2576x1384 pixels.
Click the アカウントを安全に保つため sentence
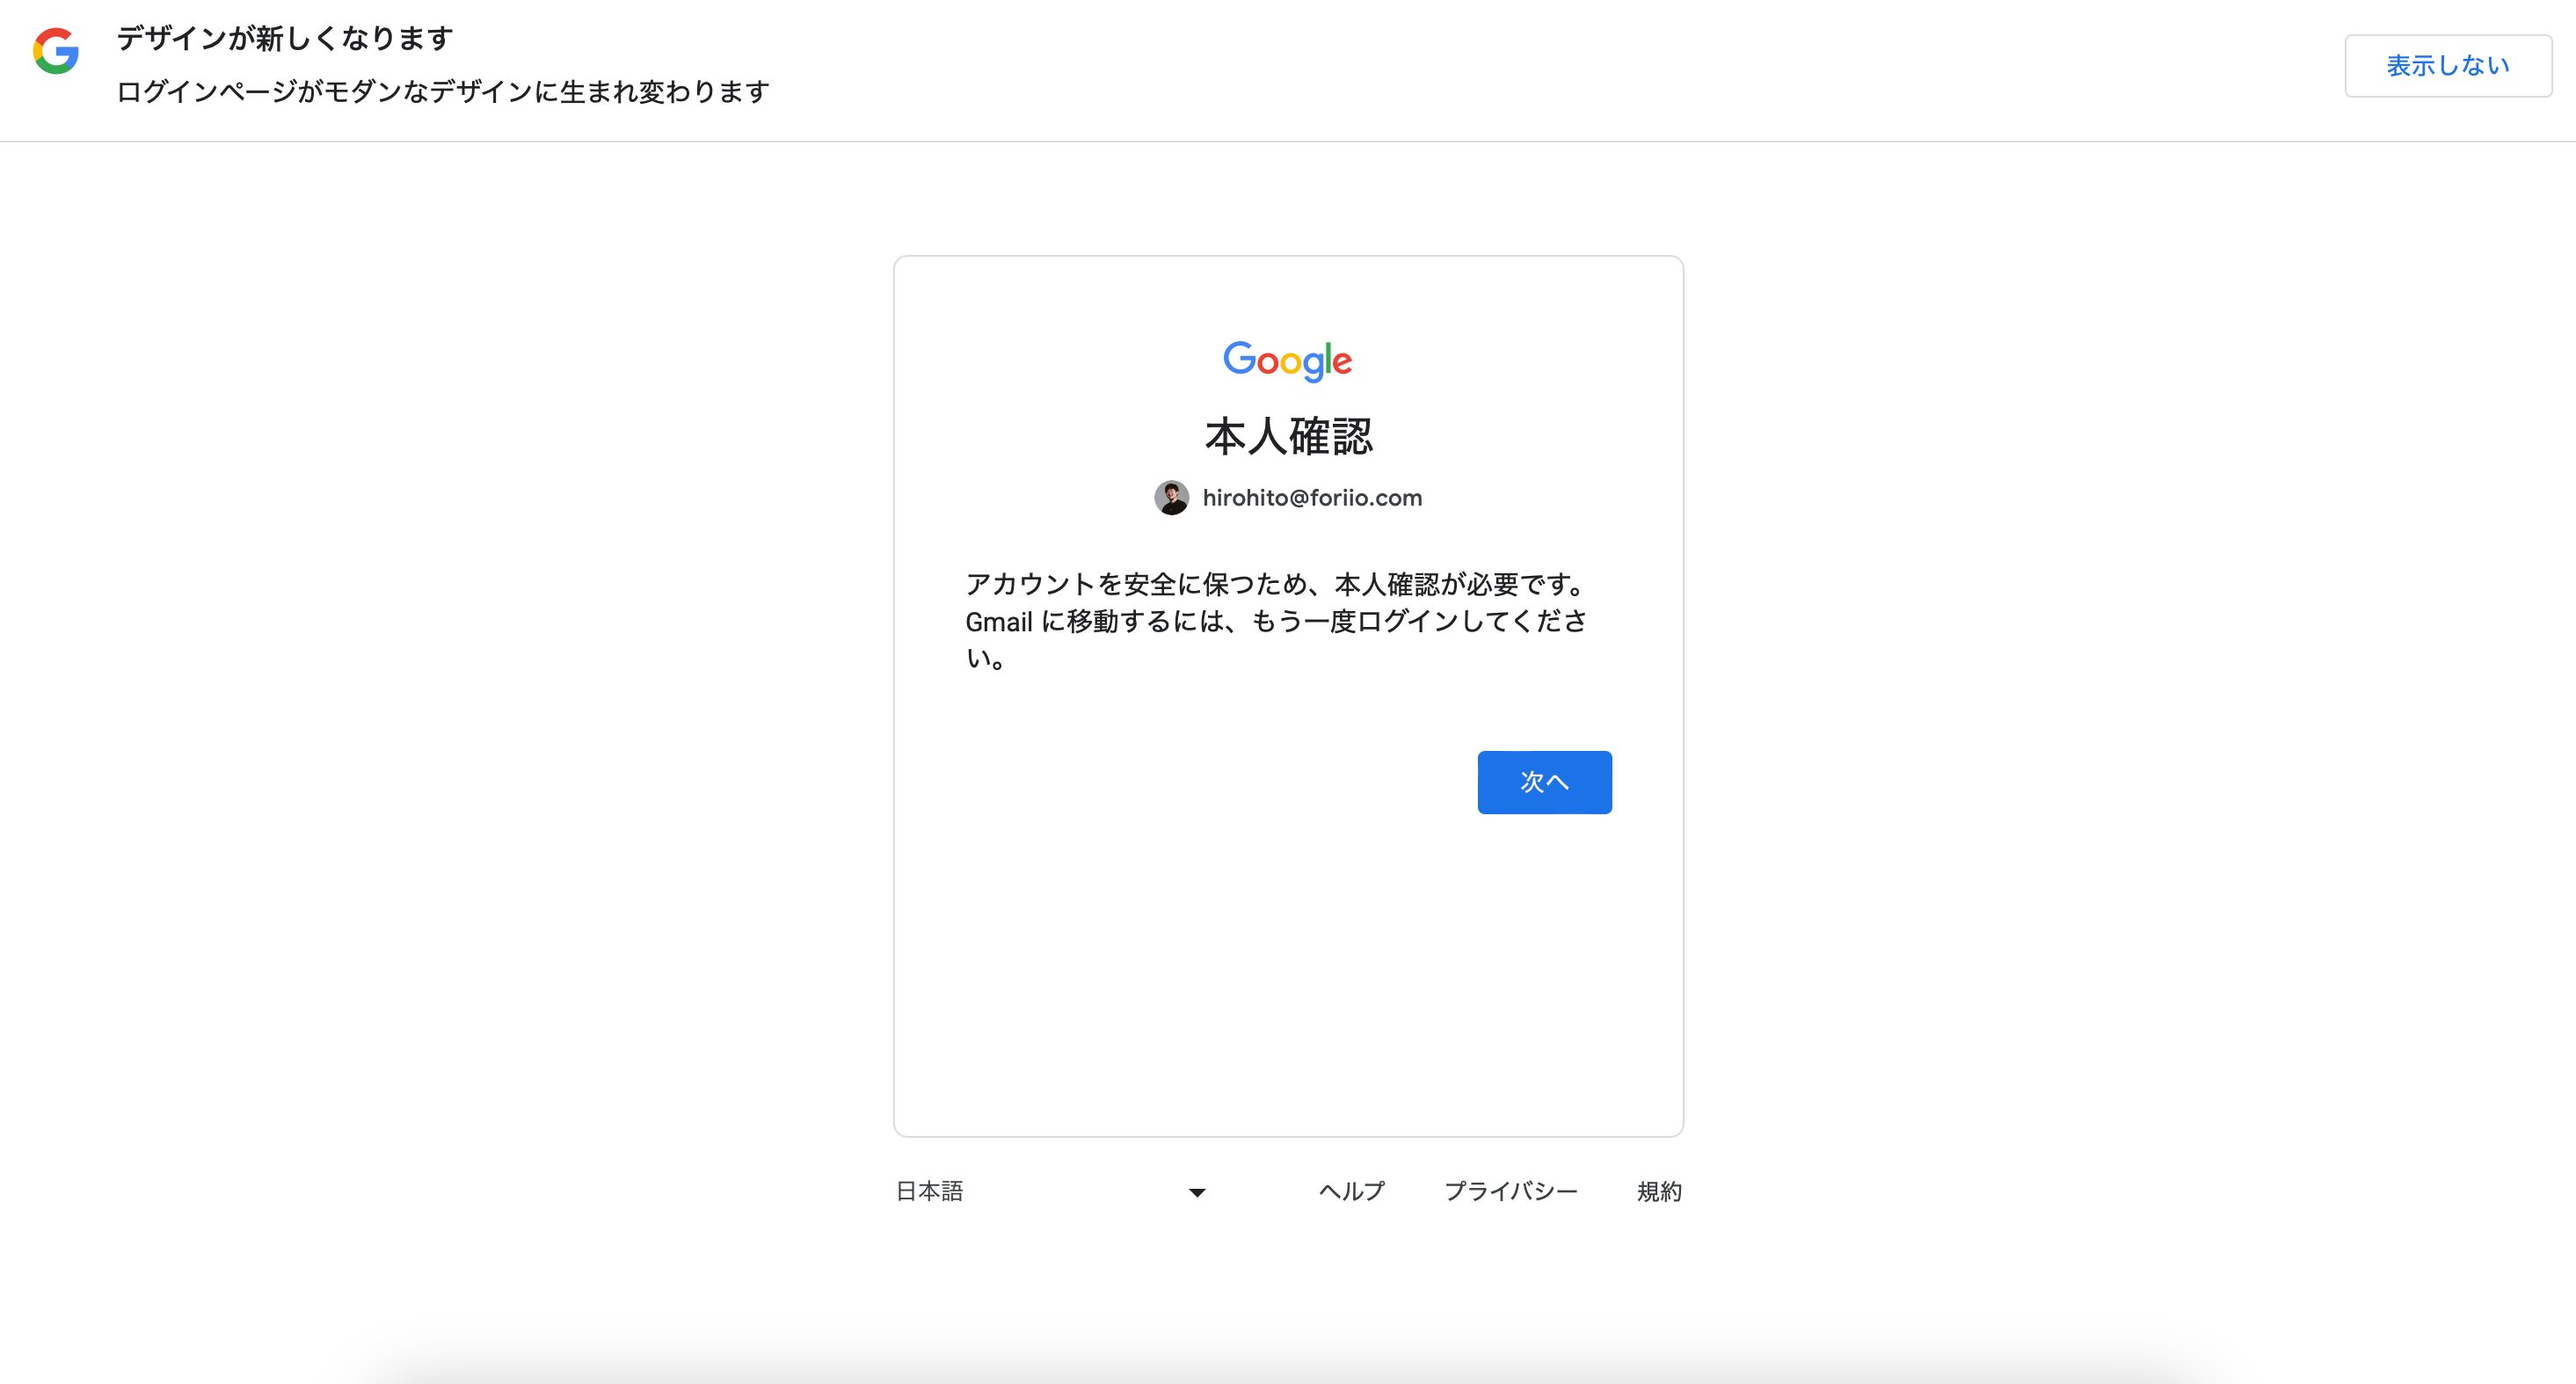1275,585
